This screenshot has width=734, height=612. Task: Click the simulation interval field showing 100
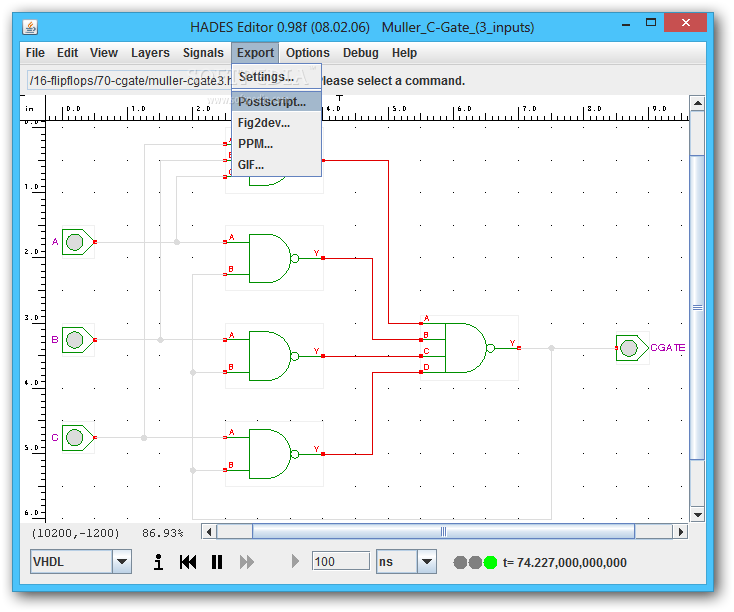341,561
